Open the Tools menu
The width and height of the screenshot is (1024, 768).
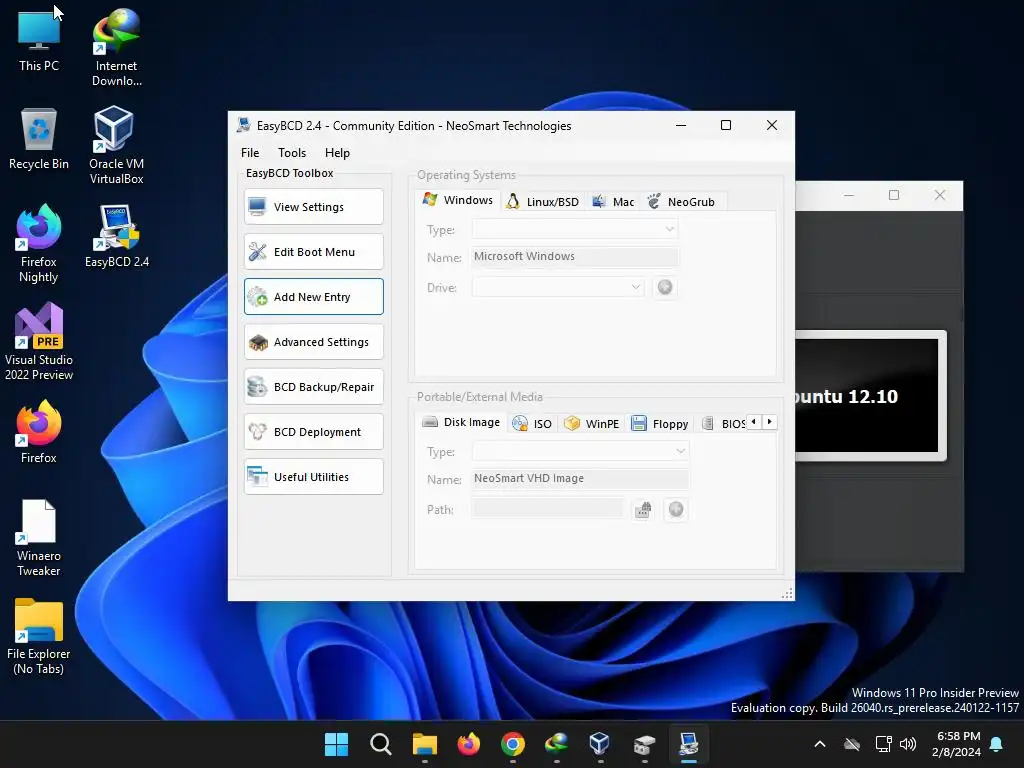coord(292,153)
